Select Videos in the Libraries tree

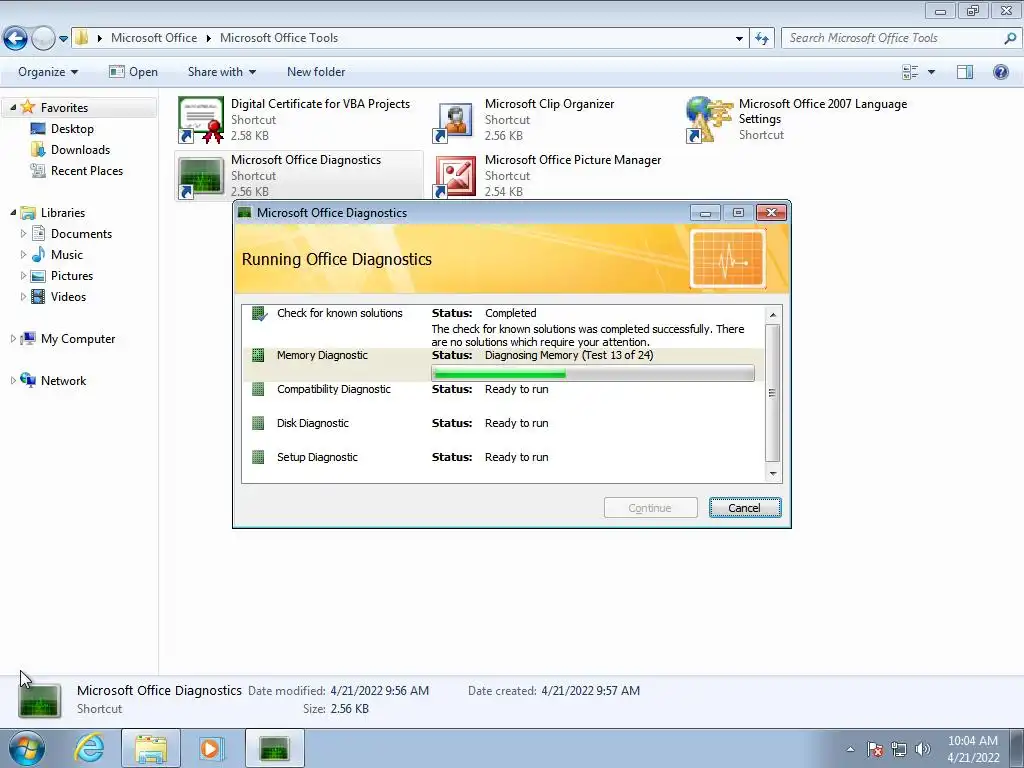pos(59,296)
